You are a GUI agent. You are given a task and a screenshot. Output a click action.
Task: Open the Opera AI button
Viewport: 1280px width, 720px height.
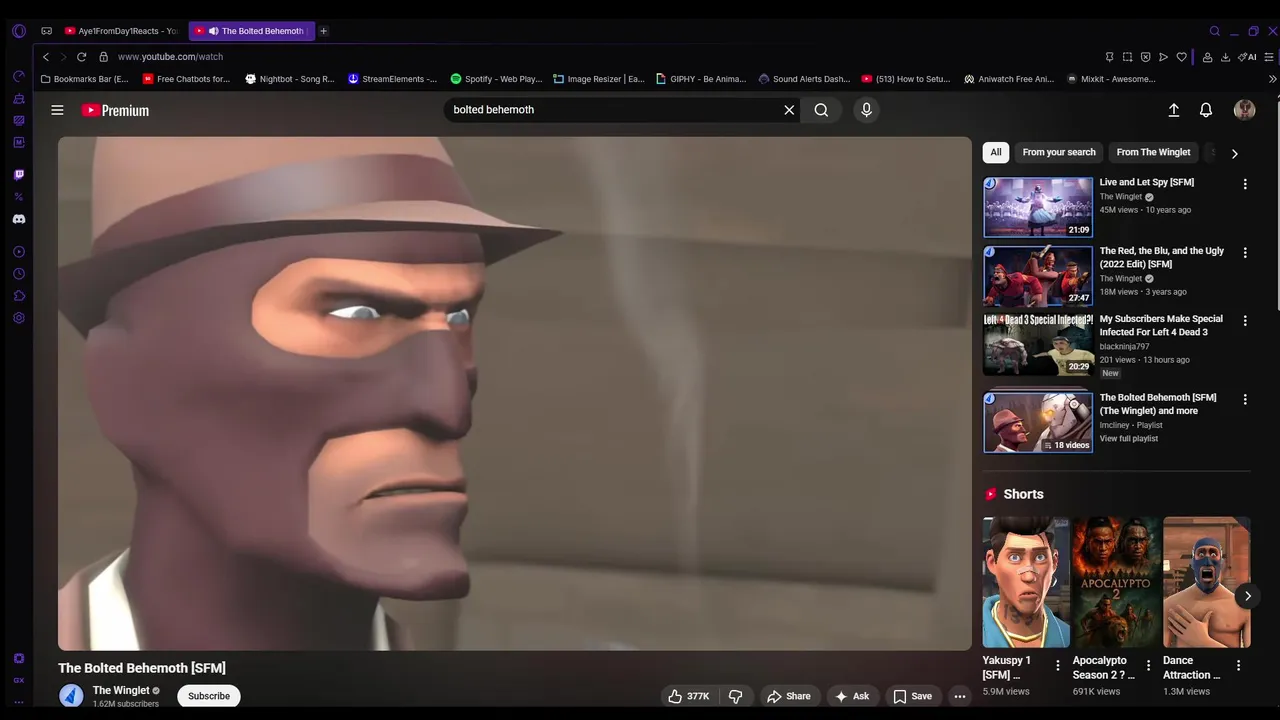[1247, 57]
